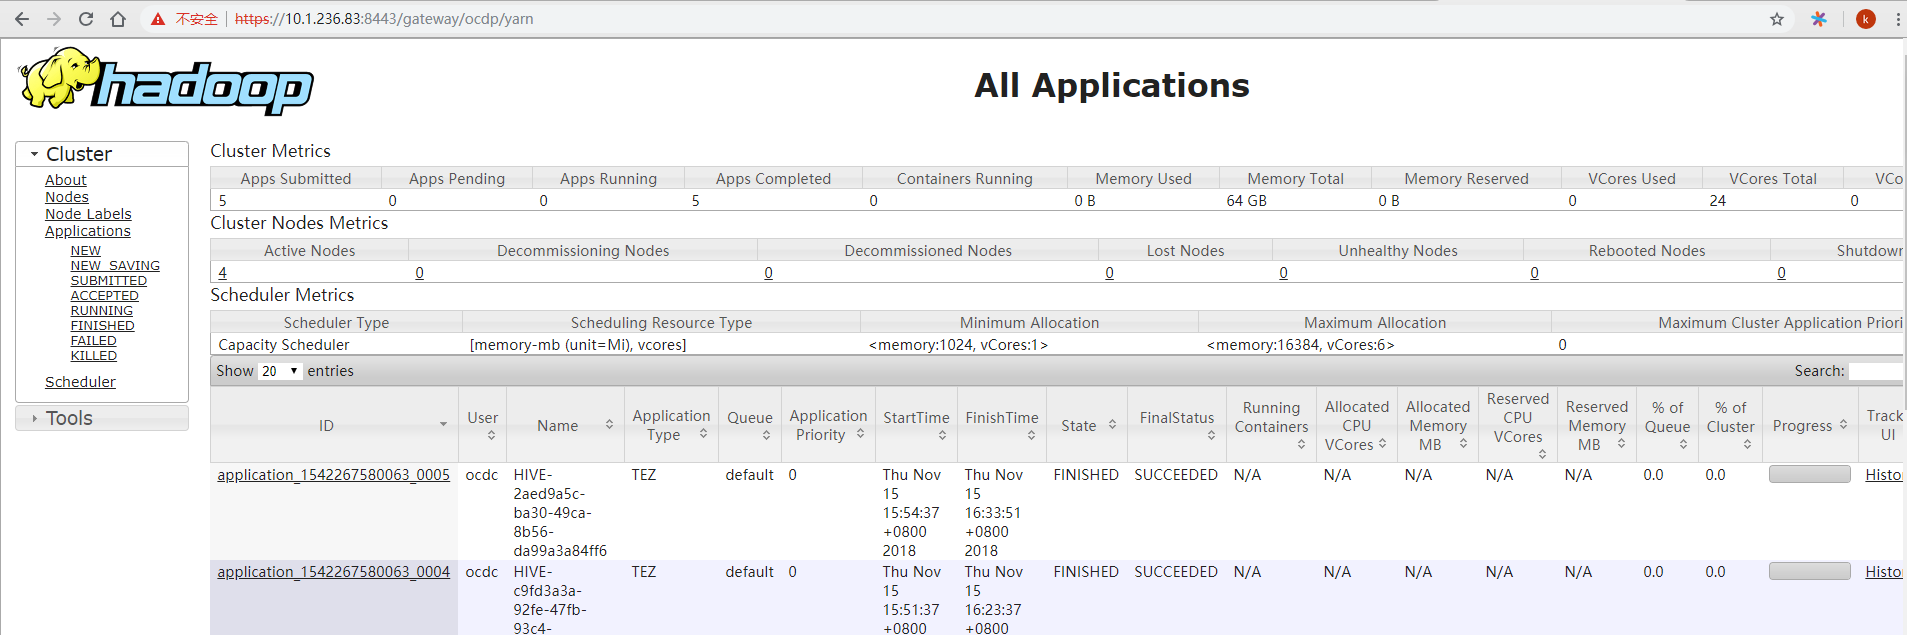
Task: Open the Show entries dropdown
Action: [280, 371]
